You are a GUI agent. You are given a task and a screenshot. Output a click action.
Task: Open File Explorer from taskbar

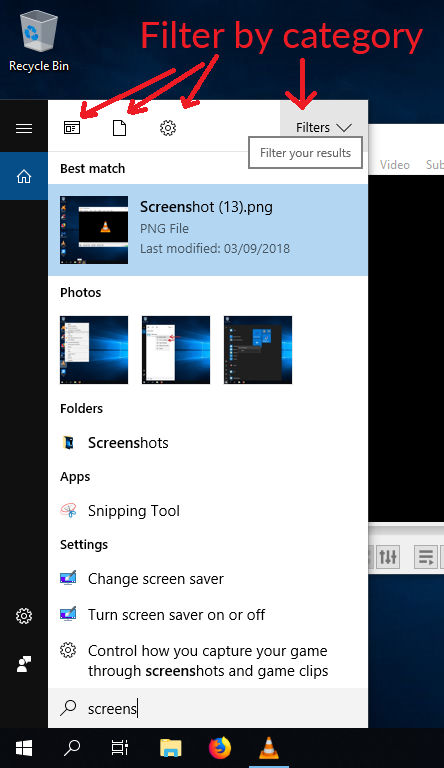pos(171,748)
